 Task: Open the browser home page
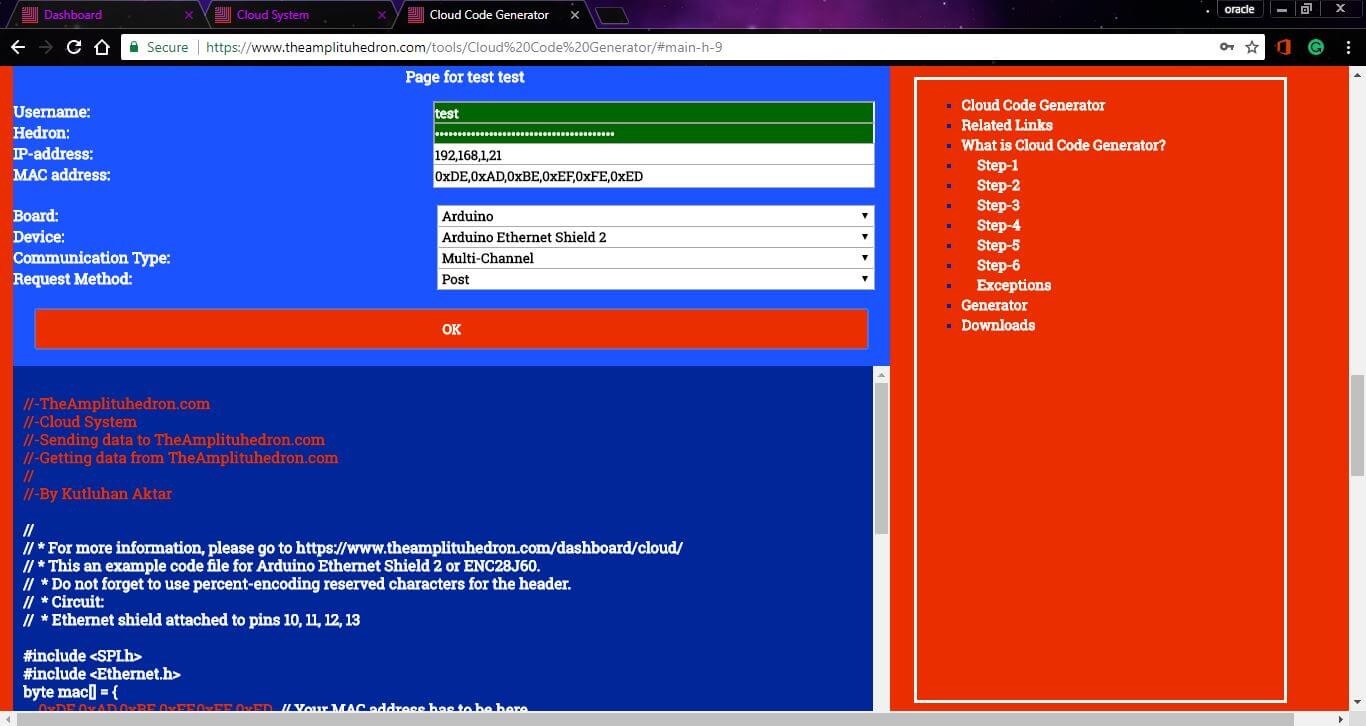(x=101, y=47)
